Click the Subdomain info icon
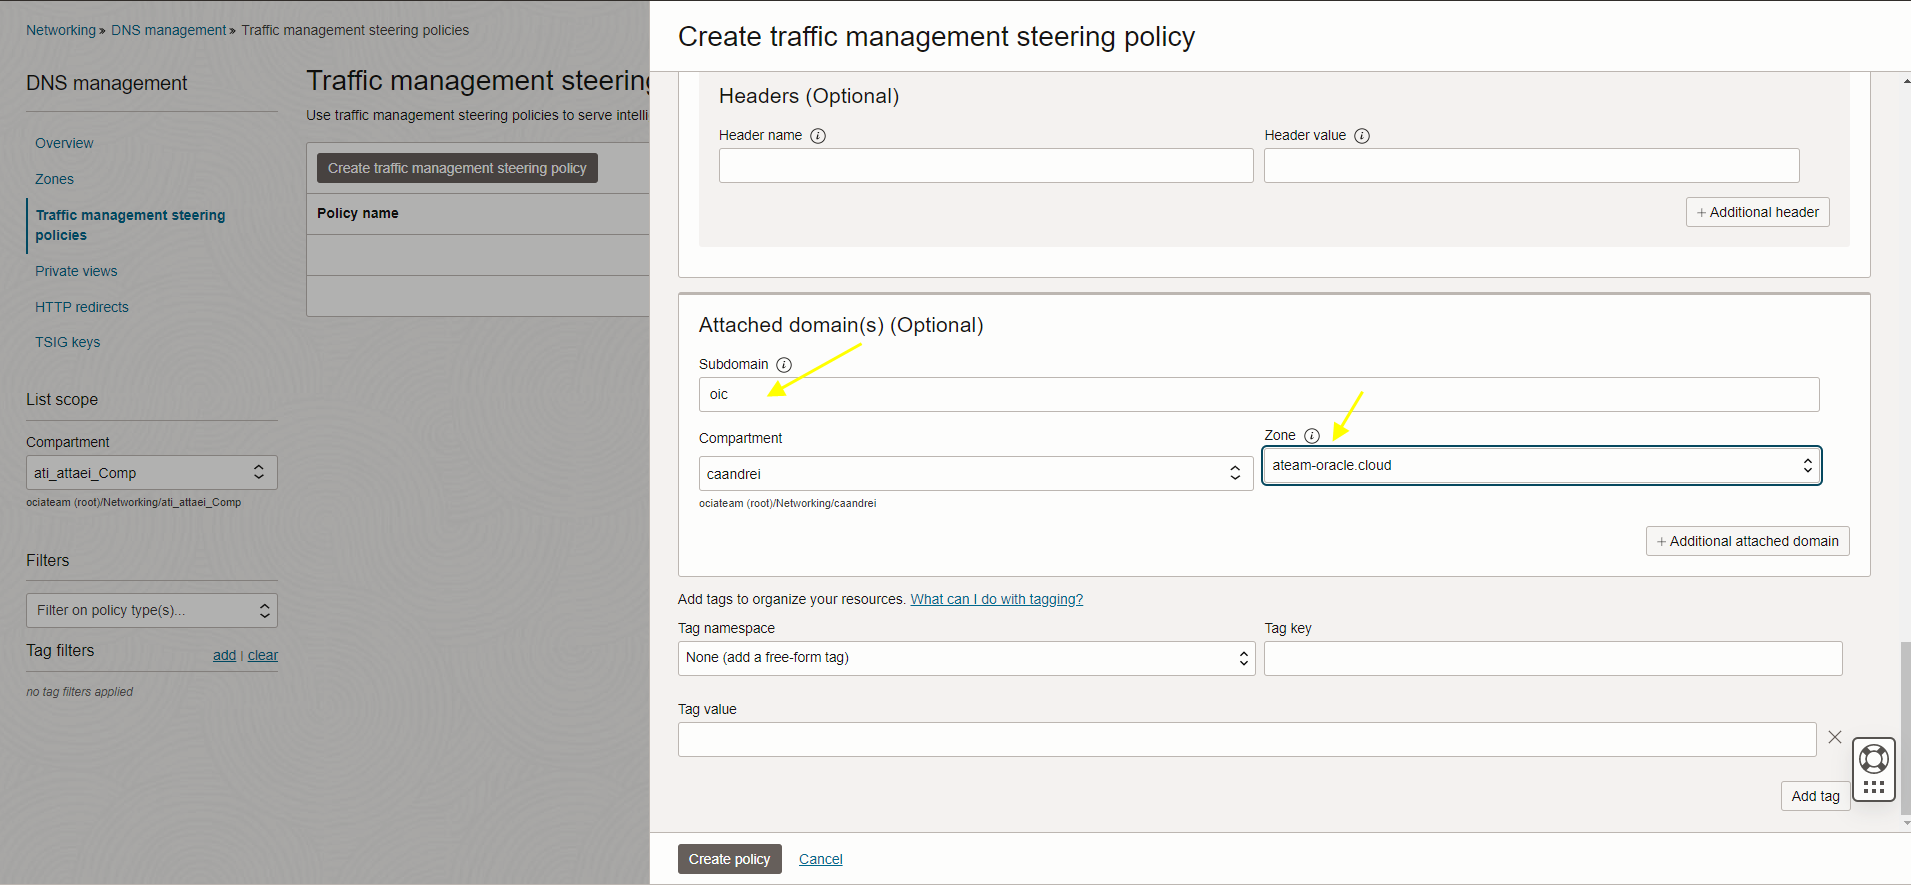This screenshot has width=1911, height=885. tap(784, 365)
